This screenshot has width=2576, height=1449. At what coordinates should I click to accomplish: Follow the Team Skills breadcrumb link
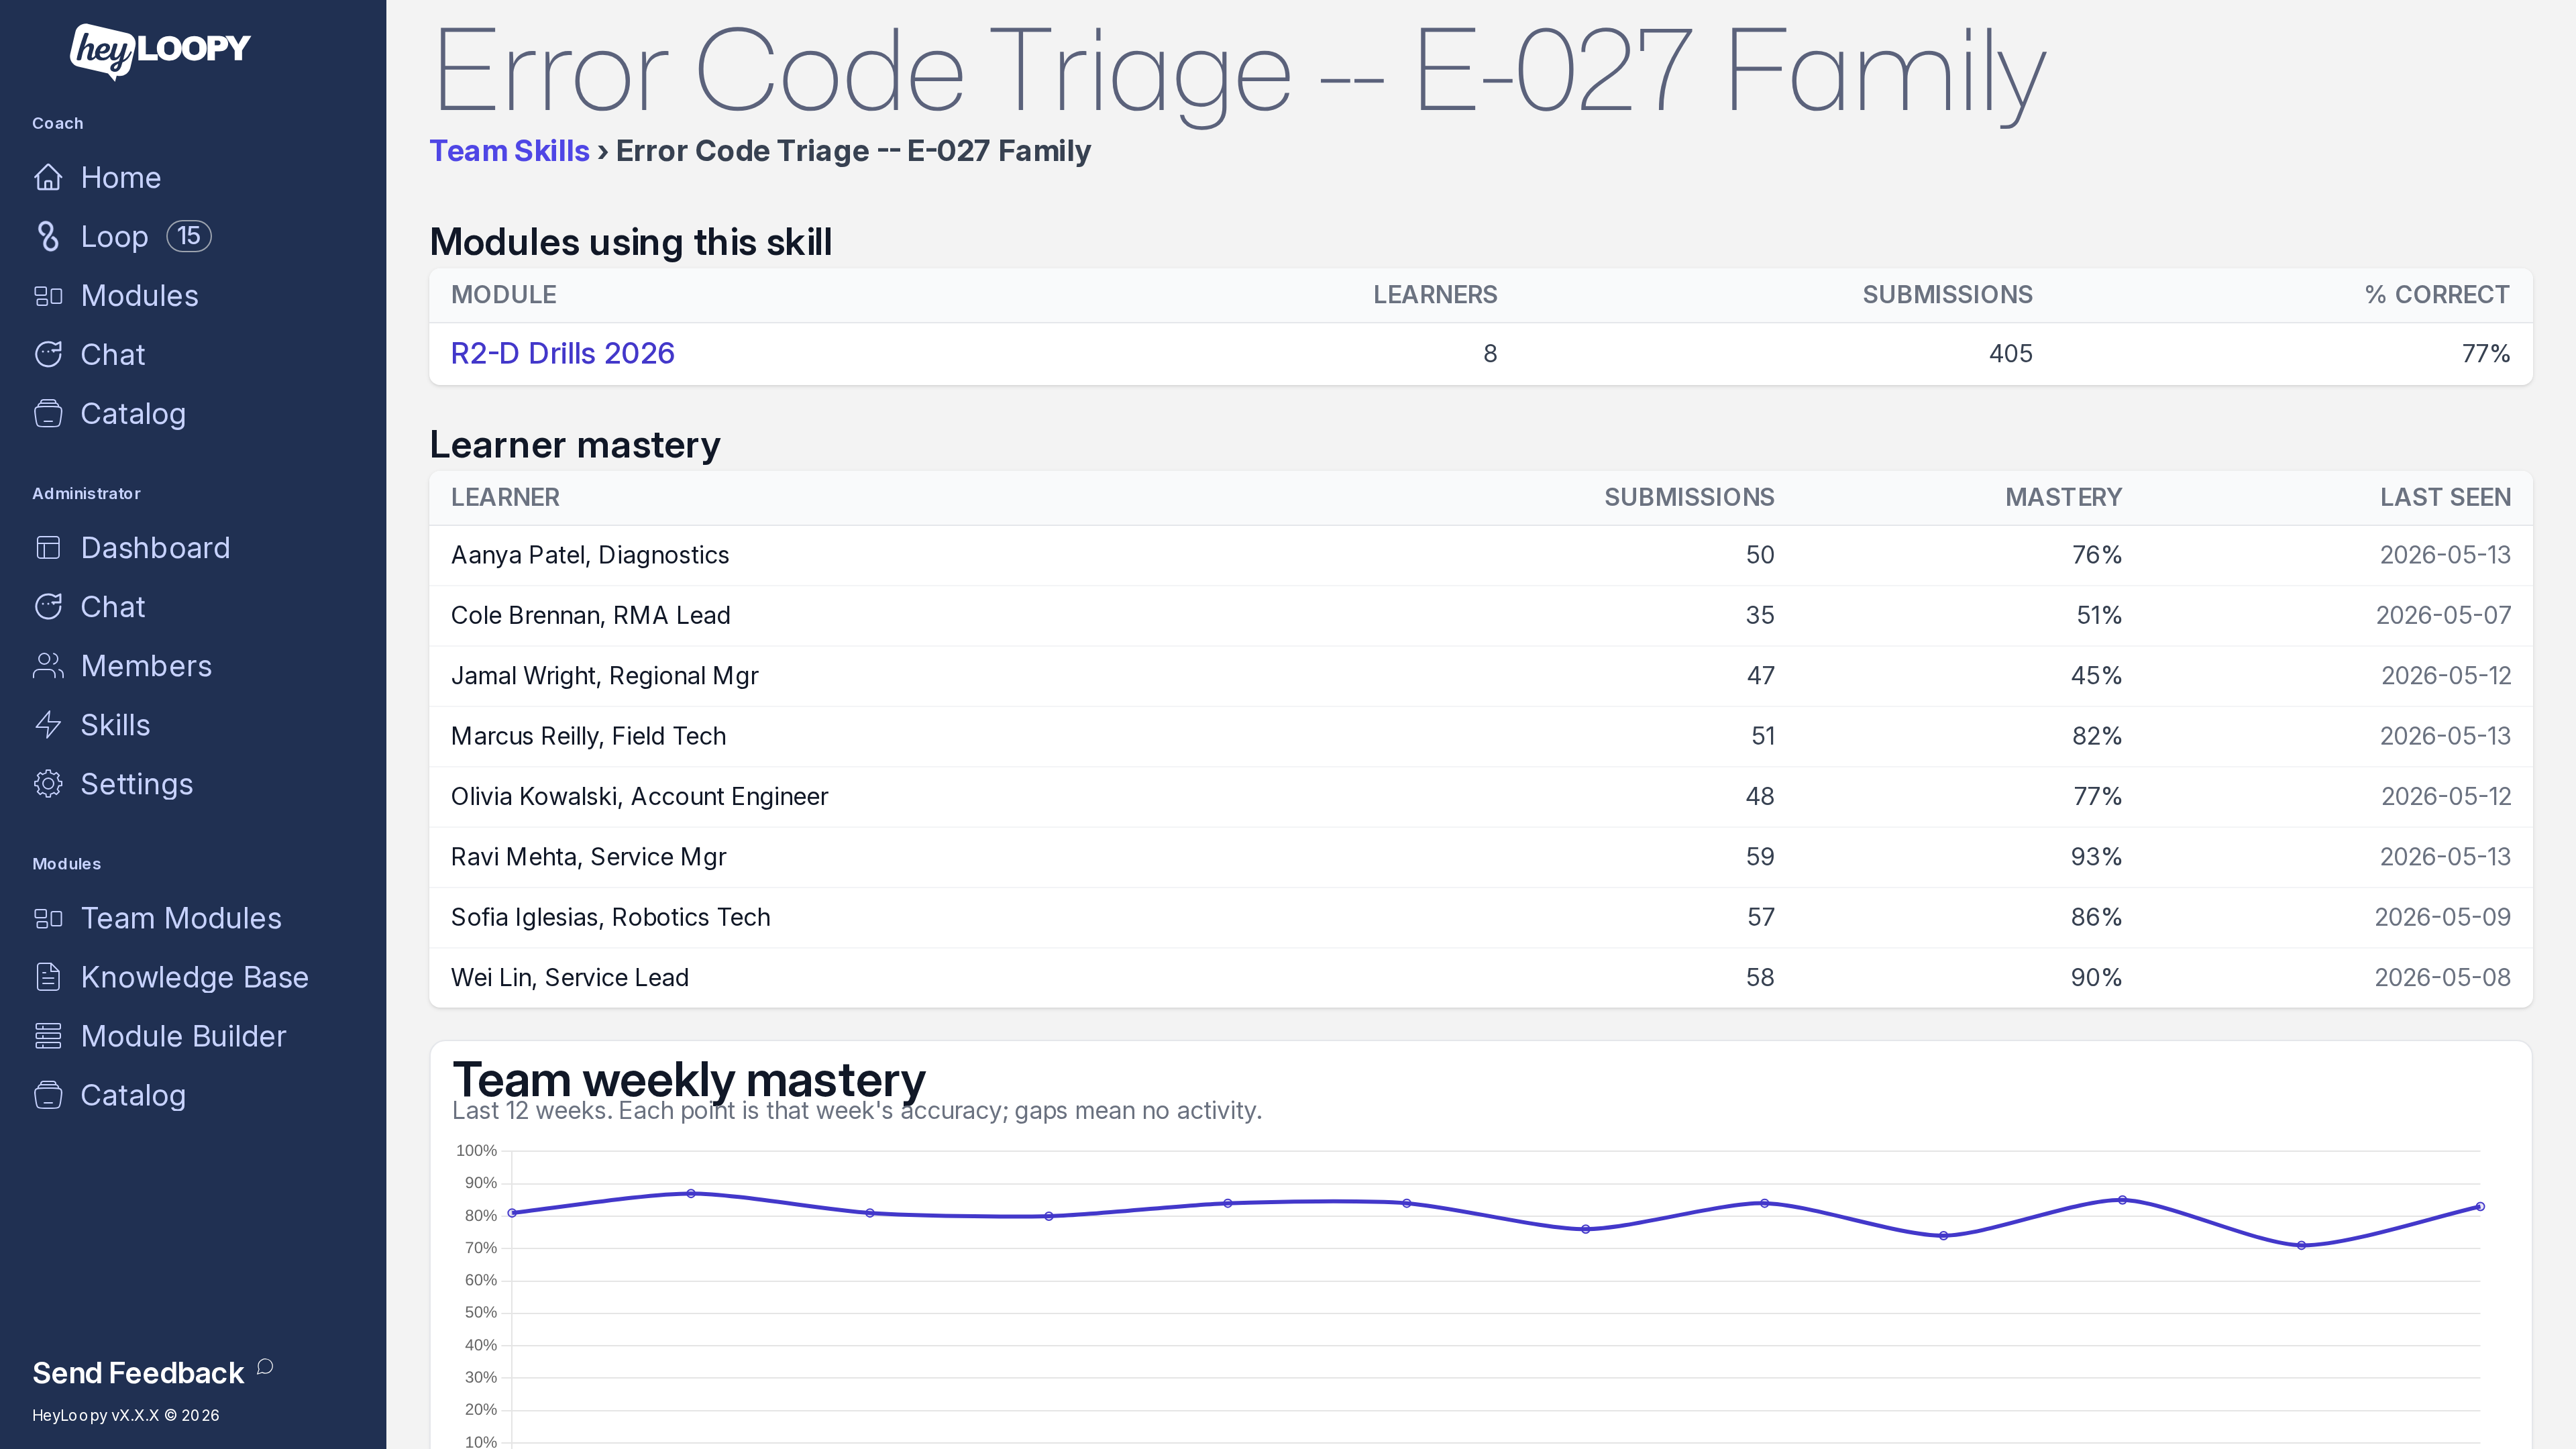click(x=509, y=151)
